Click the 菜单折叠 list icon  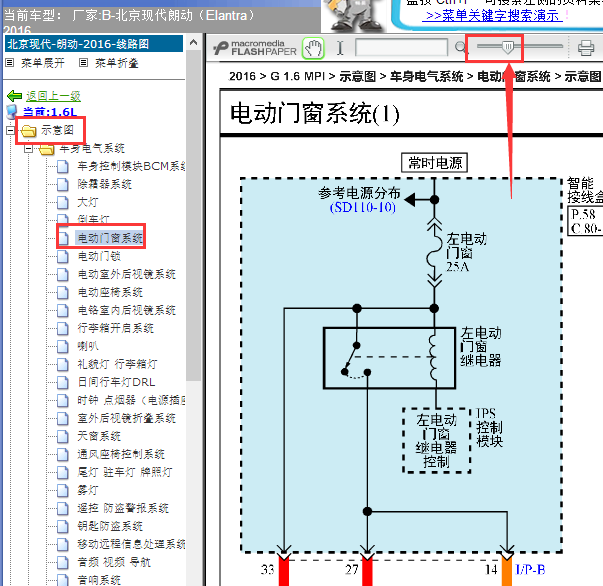(83, 62)
